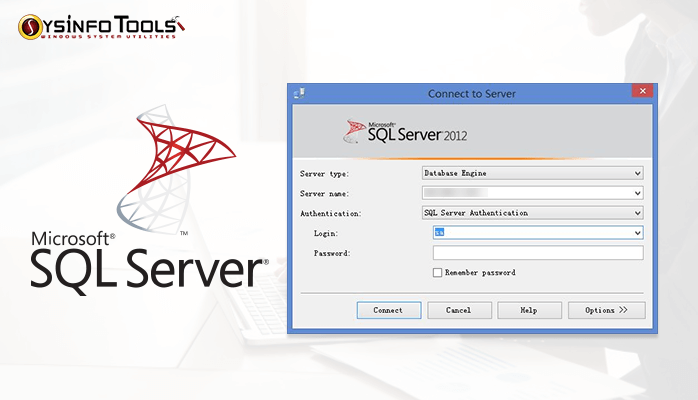Click the SQL Server 2012 logo in dialog
Viewport: 698px width, 400px height.
click(x=405, y=132)
